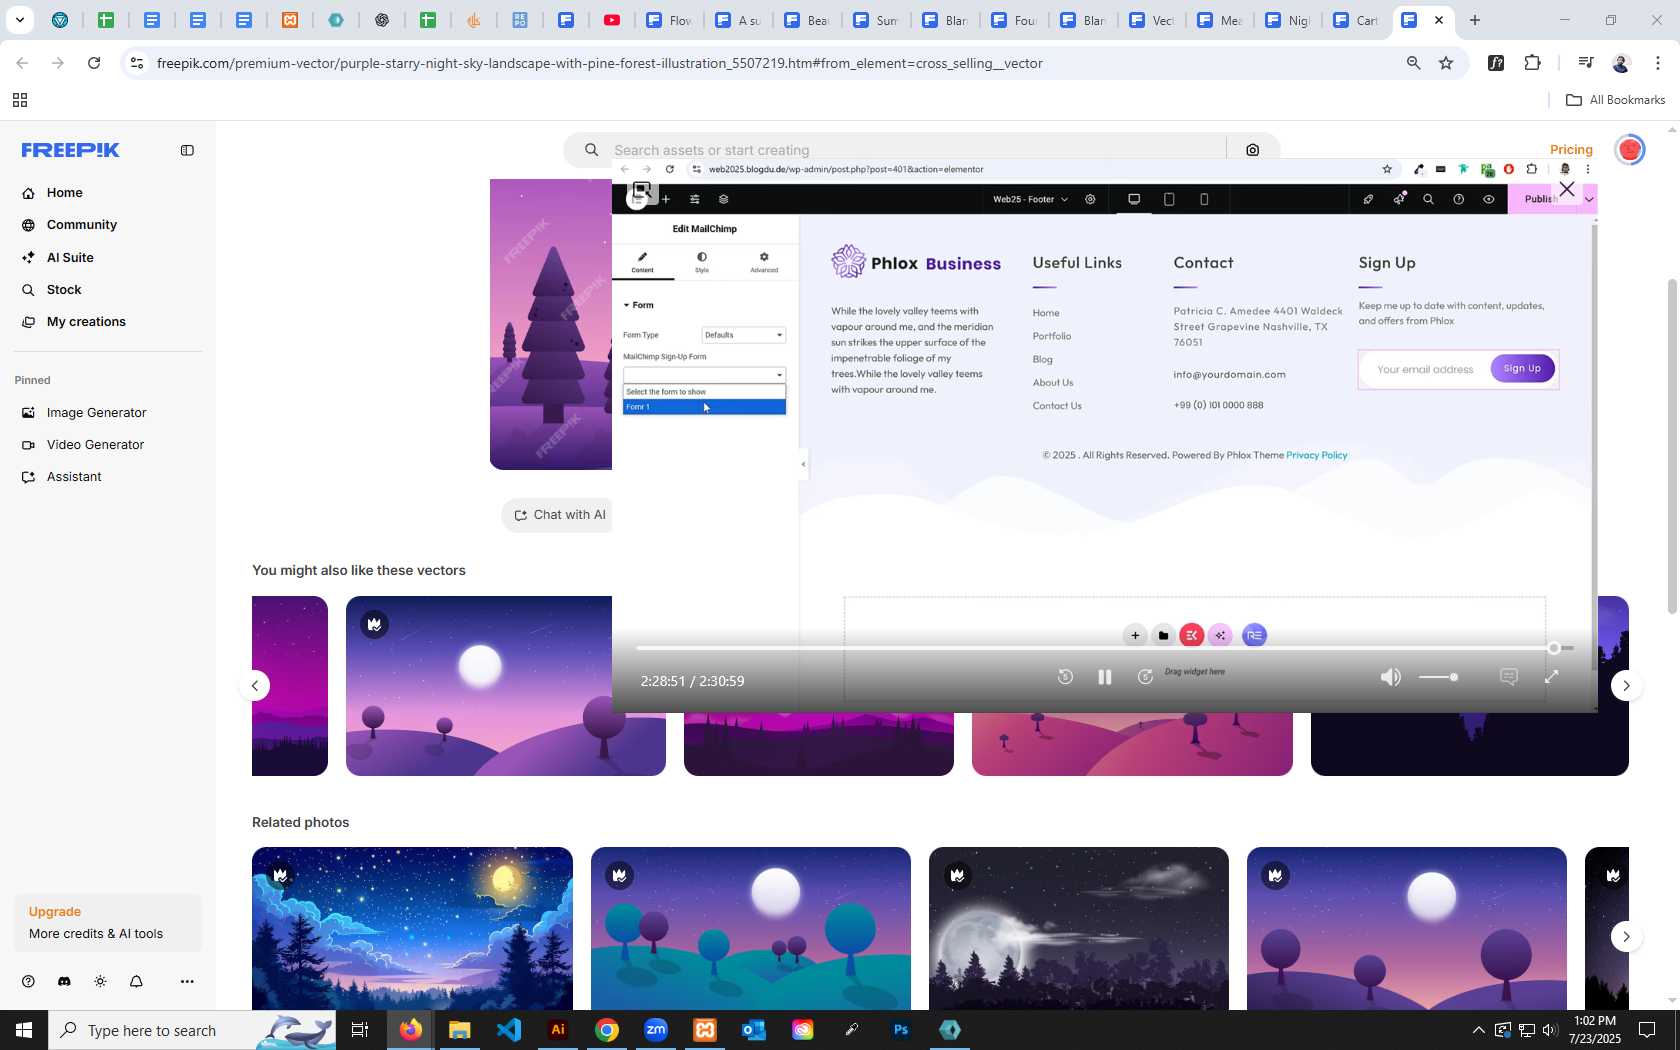Search by image camera icon
The image size is (1680, 1050).
1252,150
